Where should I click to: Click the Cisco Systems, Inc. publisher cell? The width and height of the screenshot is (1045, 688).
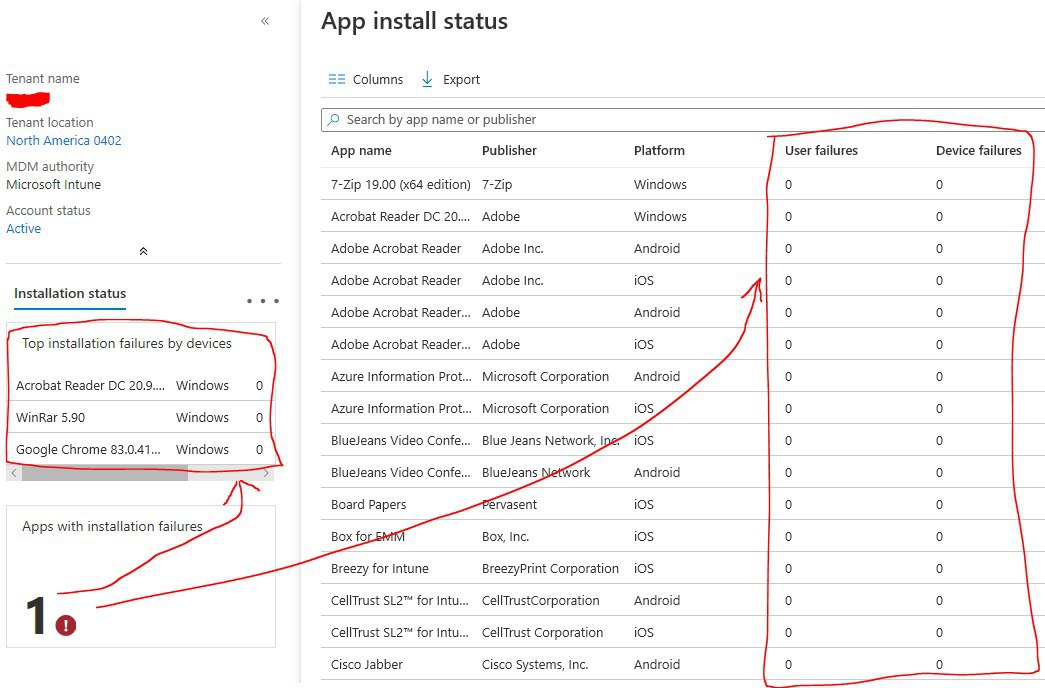click(534, 665)
